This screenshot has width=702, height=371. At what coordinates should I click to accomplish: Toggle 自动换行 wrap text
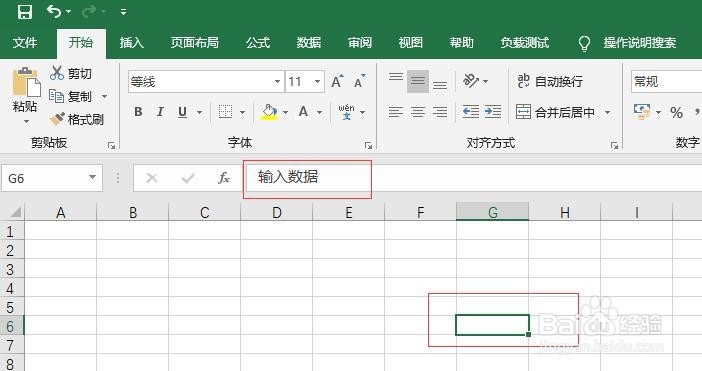click(550, 81)
